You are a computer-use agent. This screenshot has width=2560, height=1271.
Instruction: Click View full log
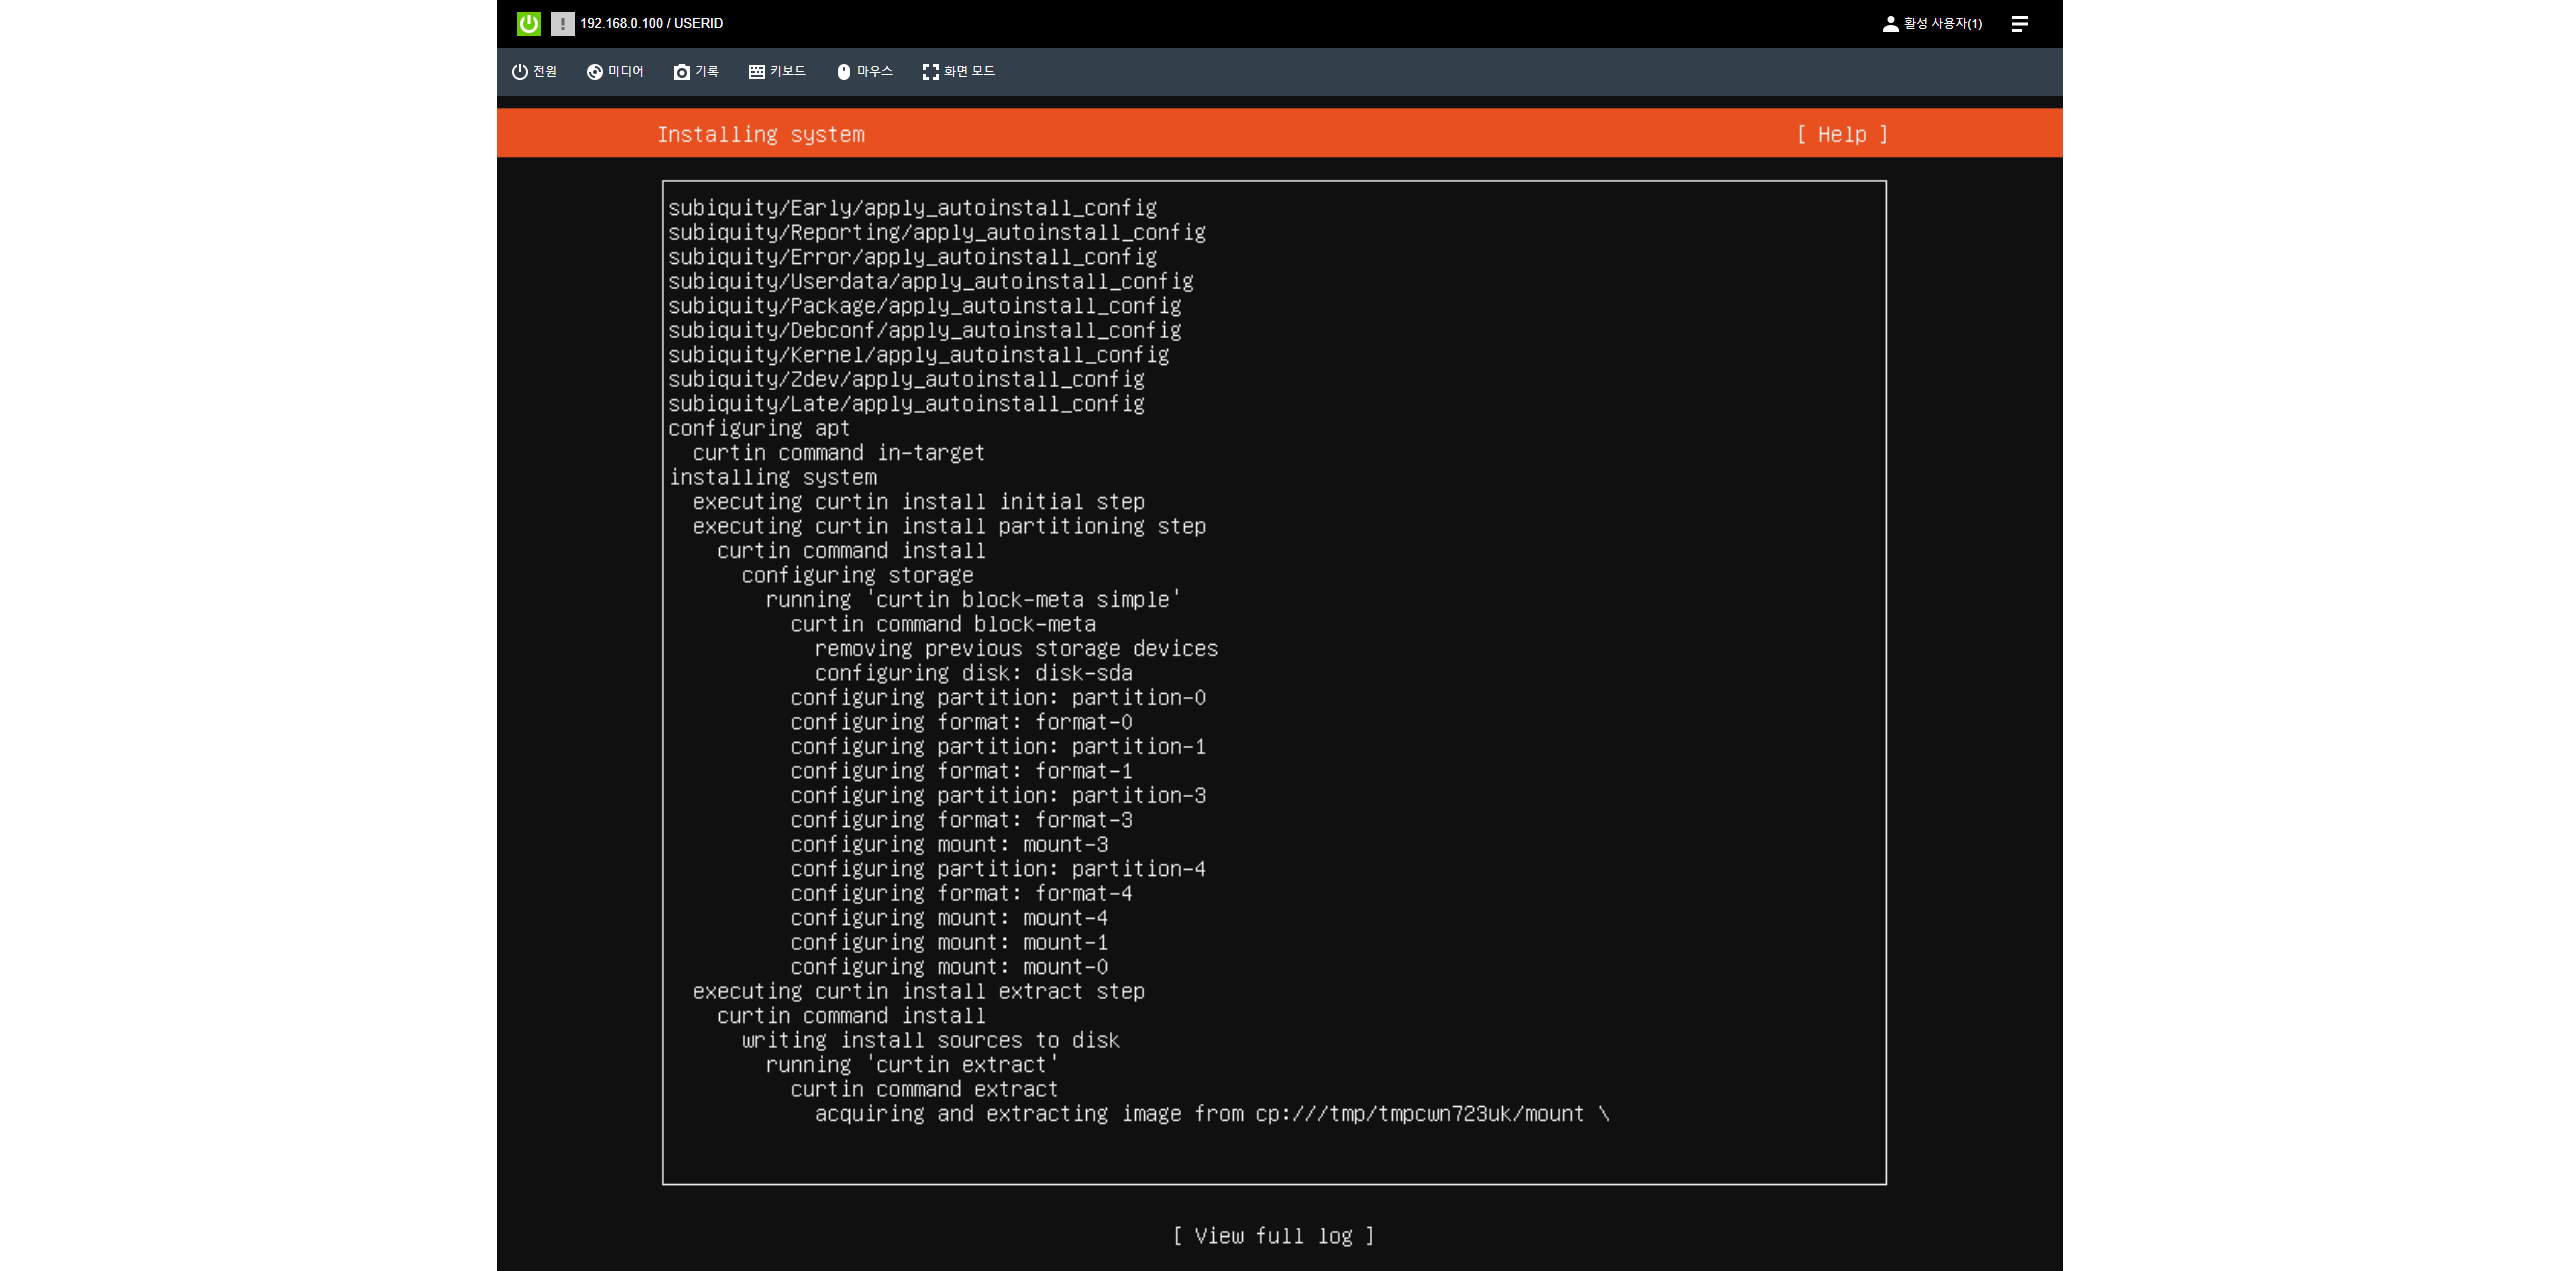[x=1273, y=1236]
